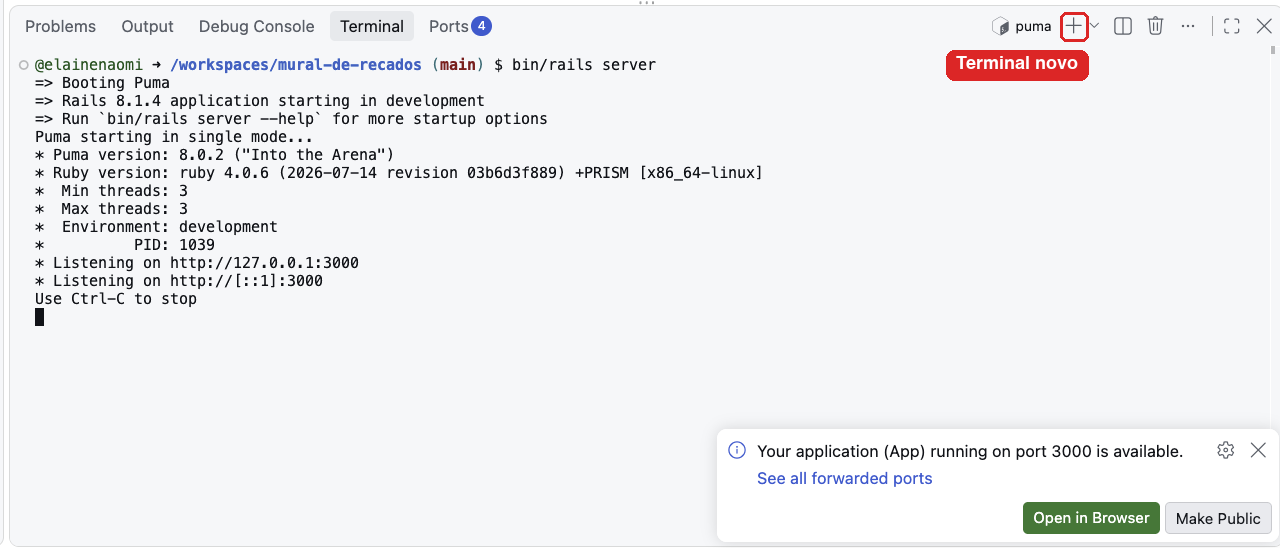Select the puma terminal instance

pyautogui.click(x=1021, y=27)
